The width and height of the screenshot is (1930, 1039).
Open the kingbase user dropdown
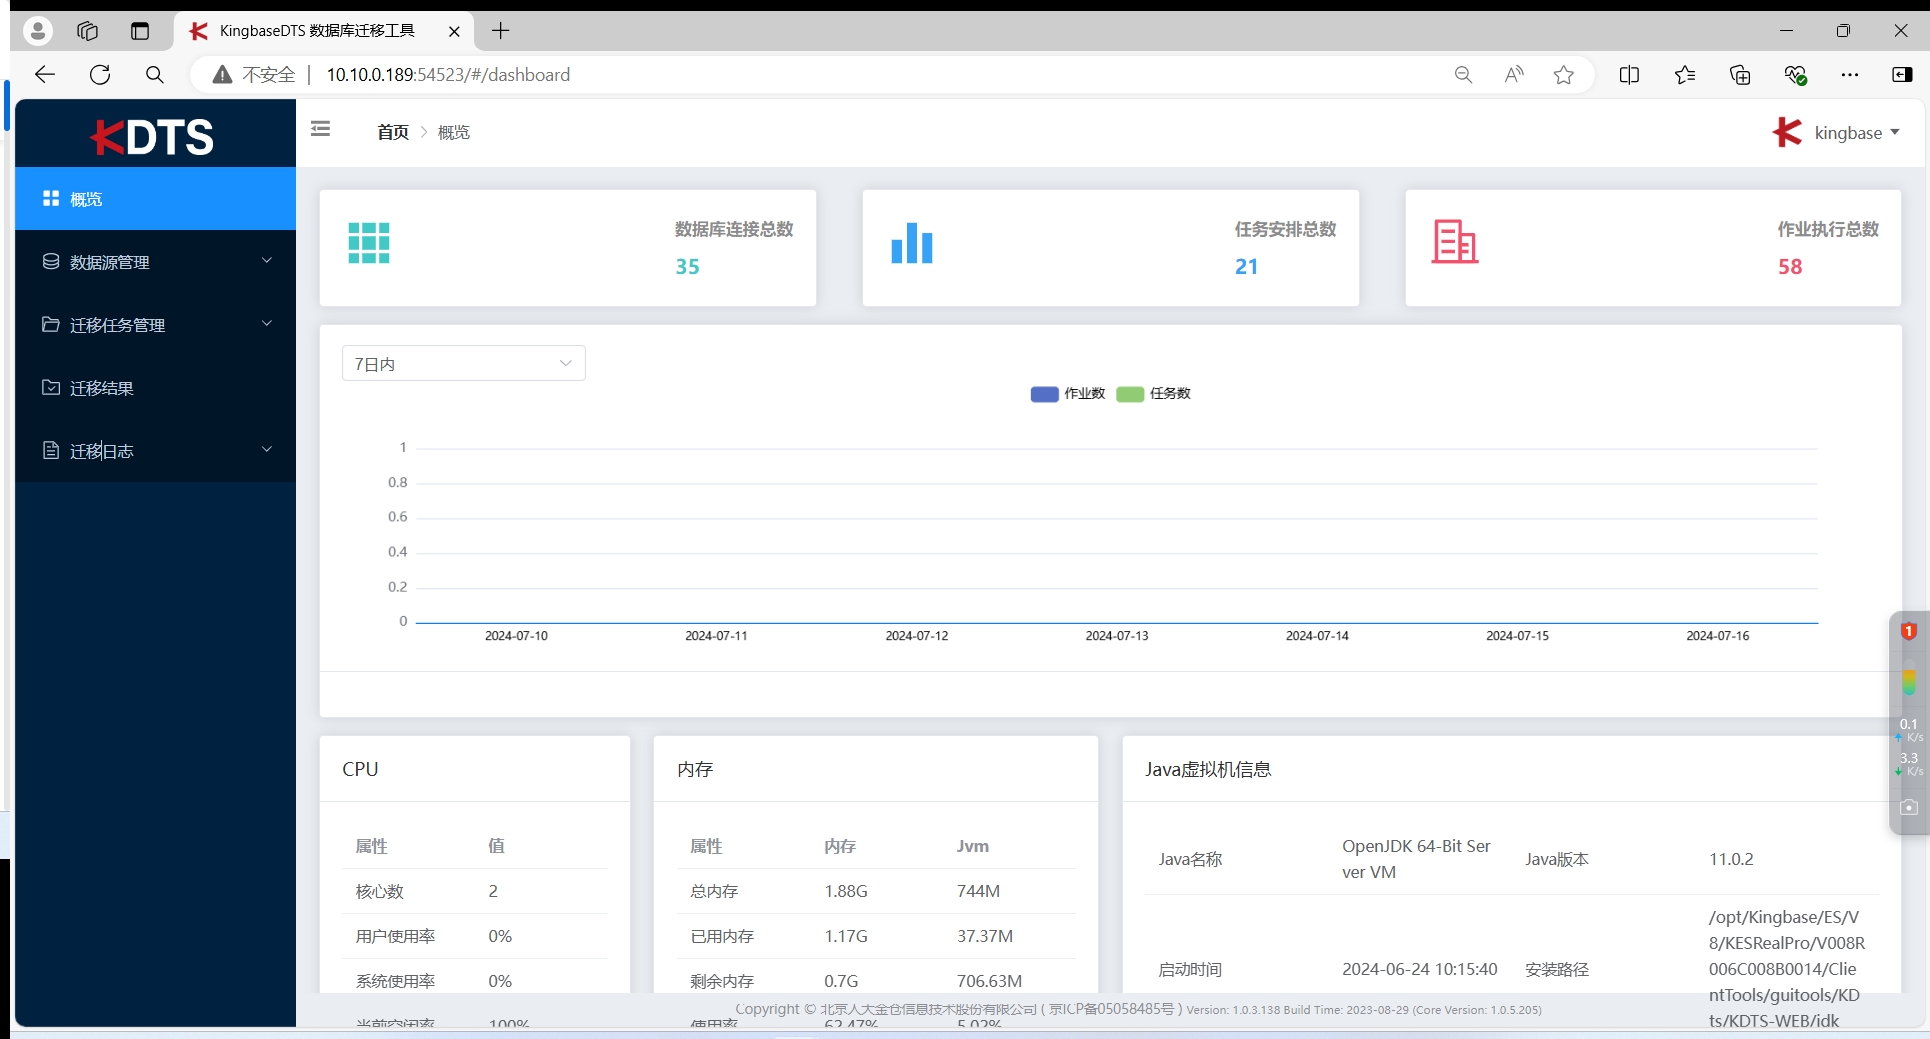(1856, 133)
